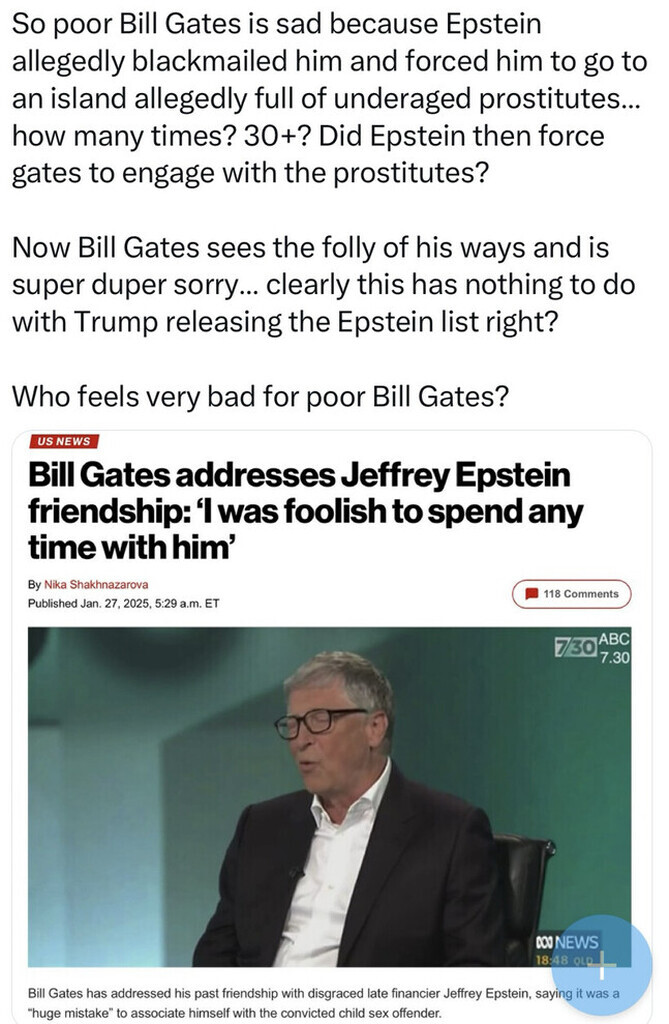
Task: Click the post's opening paragraph about Epstein
Action: pos(329,98)
